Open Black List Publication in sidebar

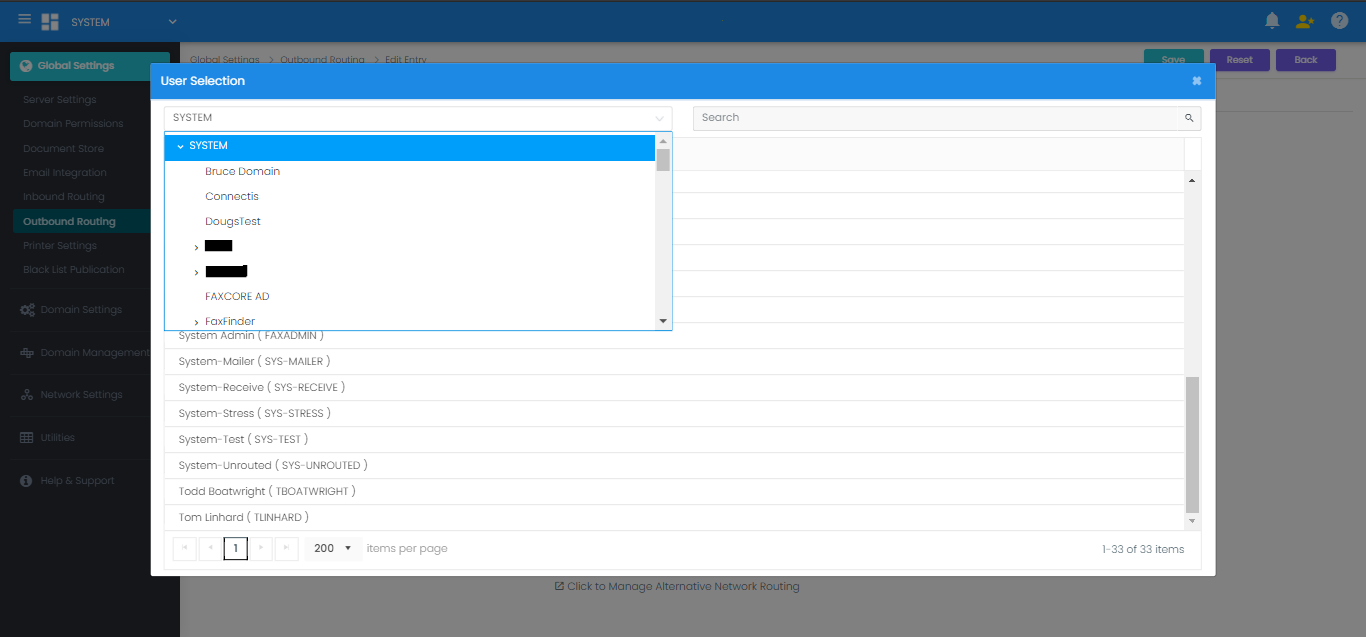coord(74,270)
